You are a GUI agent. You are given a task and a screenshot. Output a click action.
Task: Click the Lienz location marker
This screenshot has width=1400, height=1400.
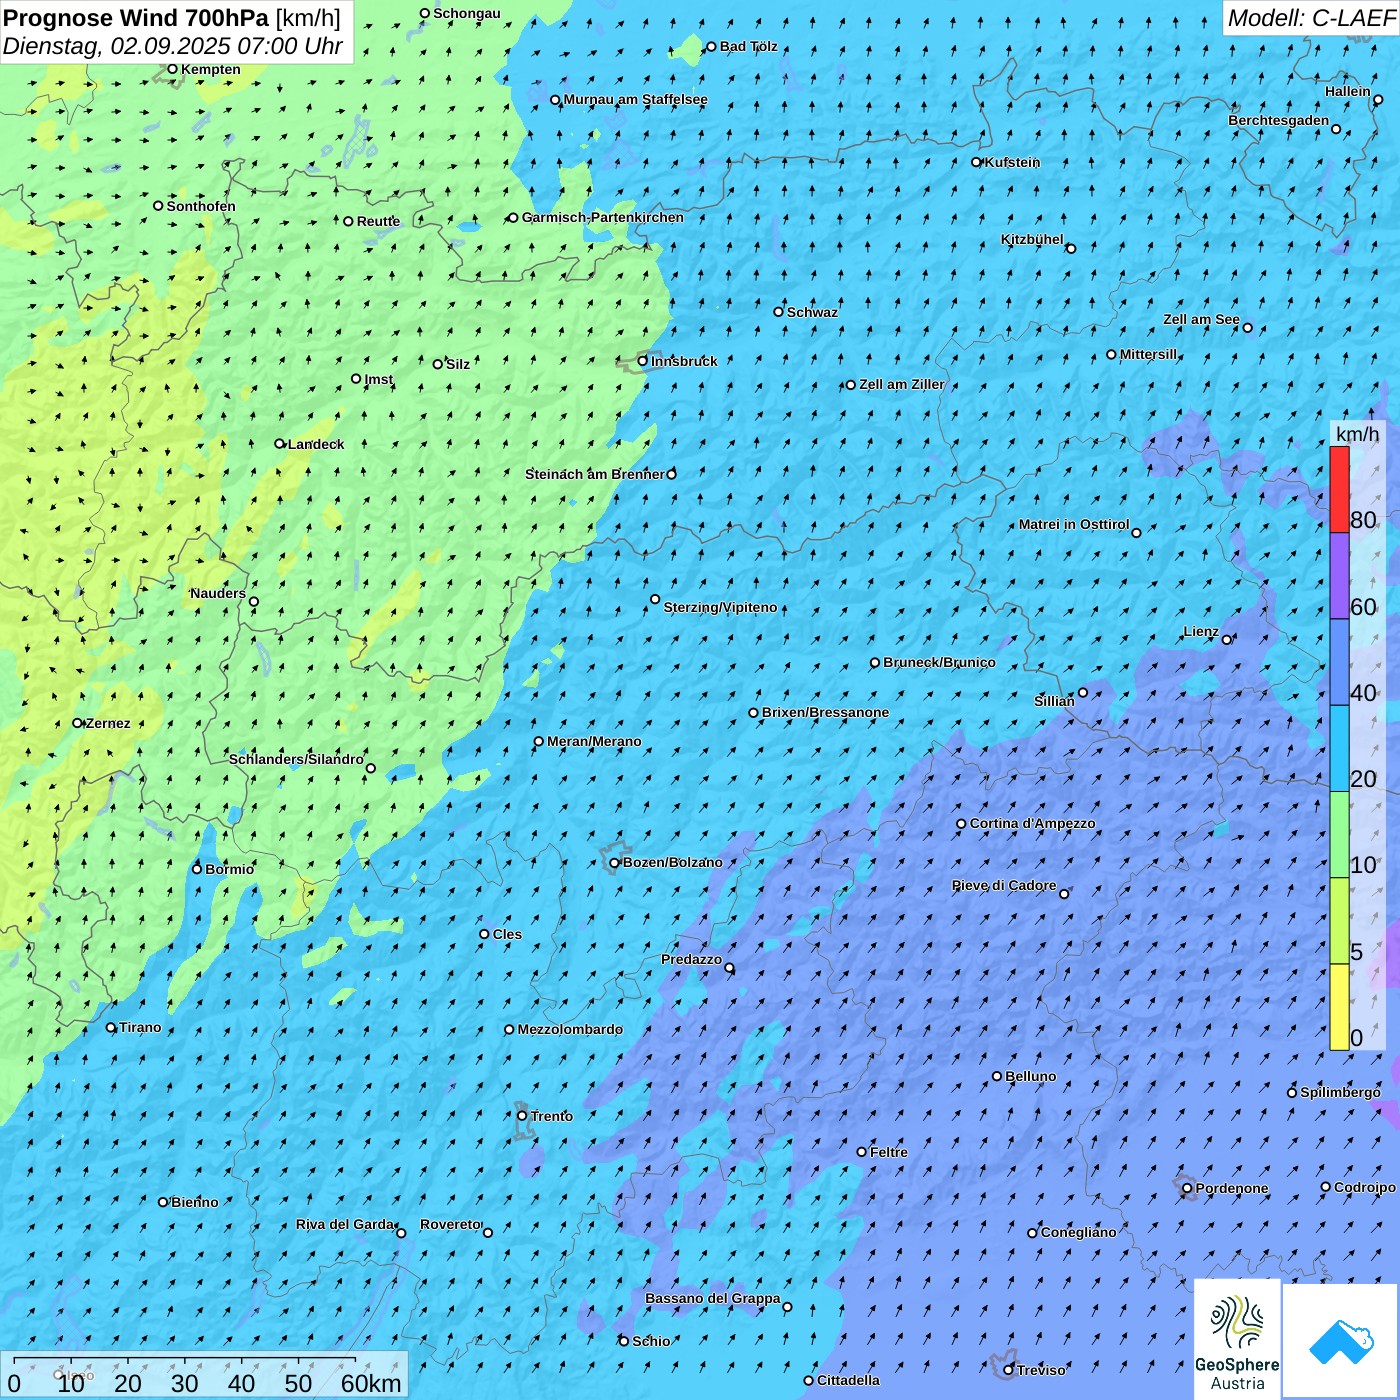[x=1227, y=640]
